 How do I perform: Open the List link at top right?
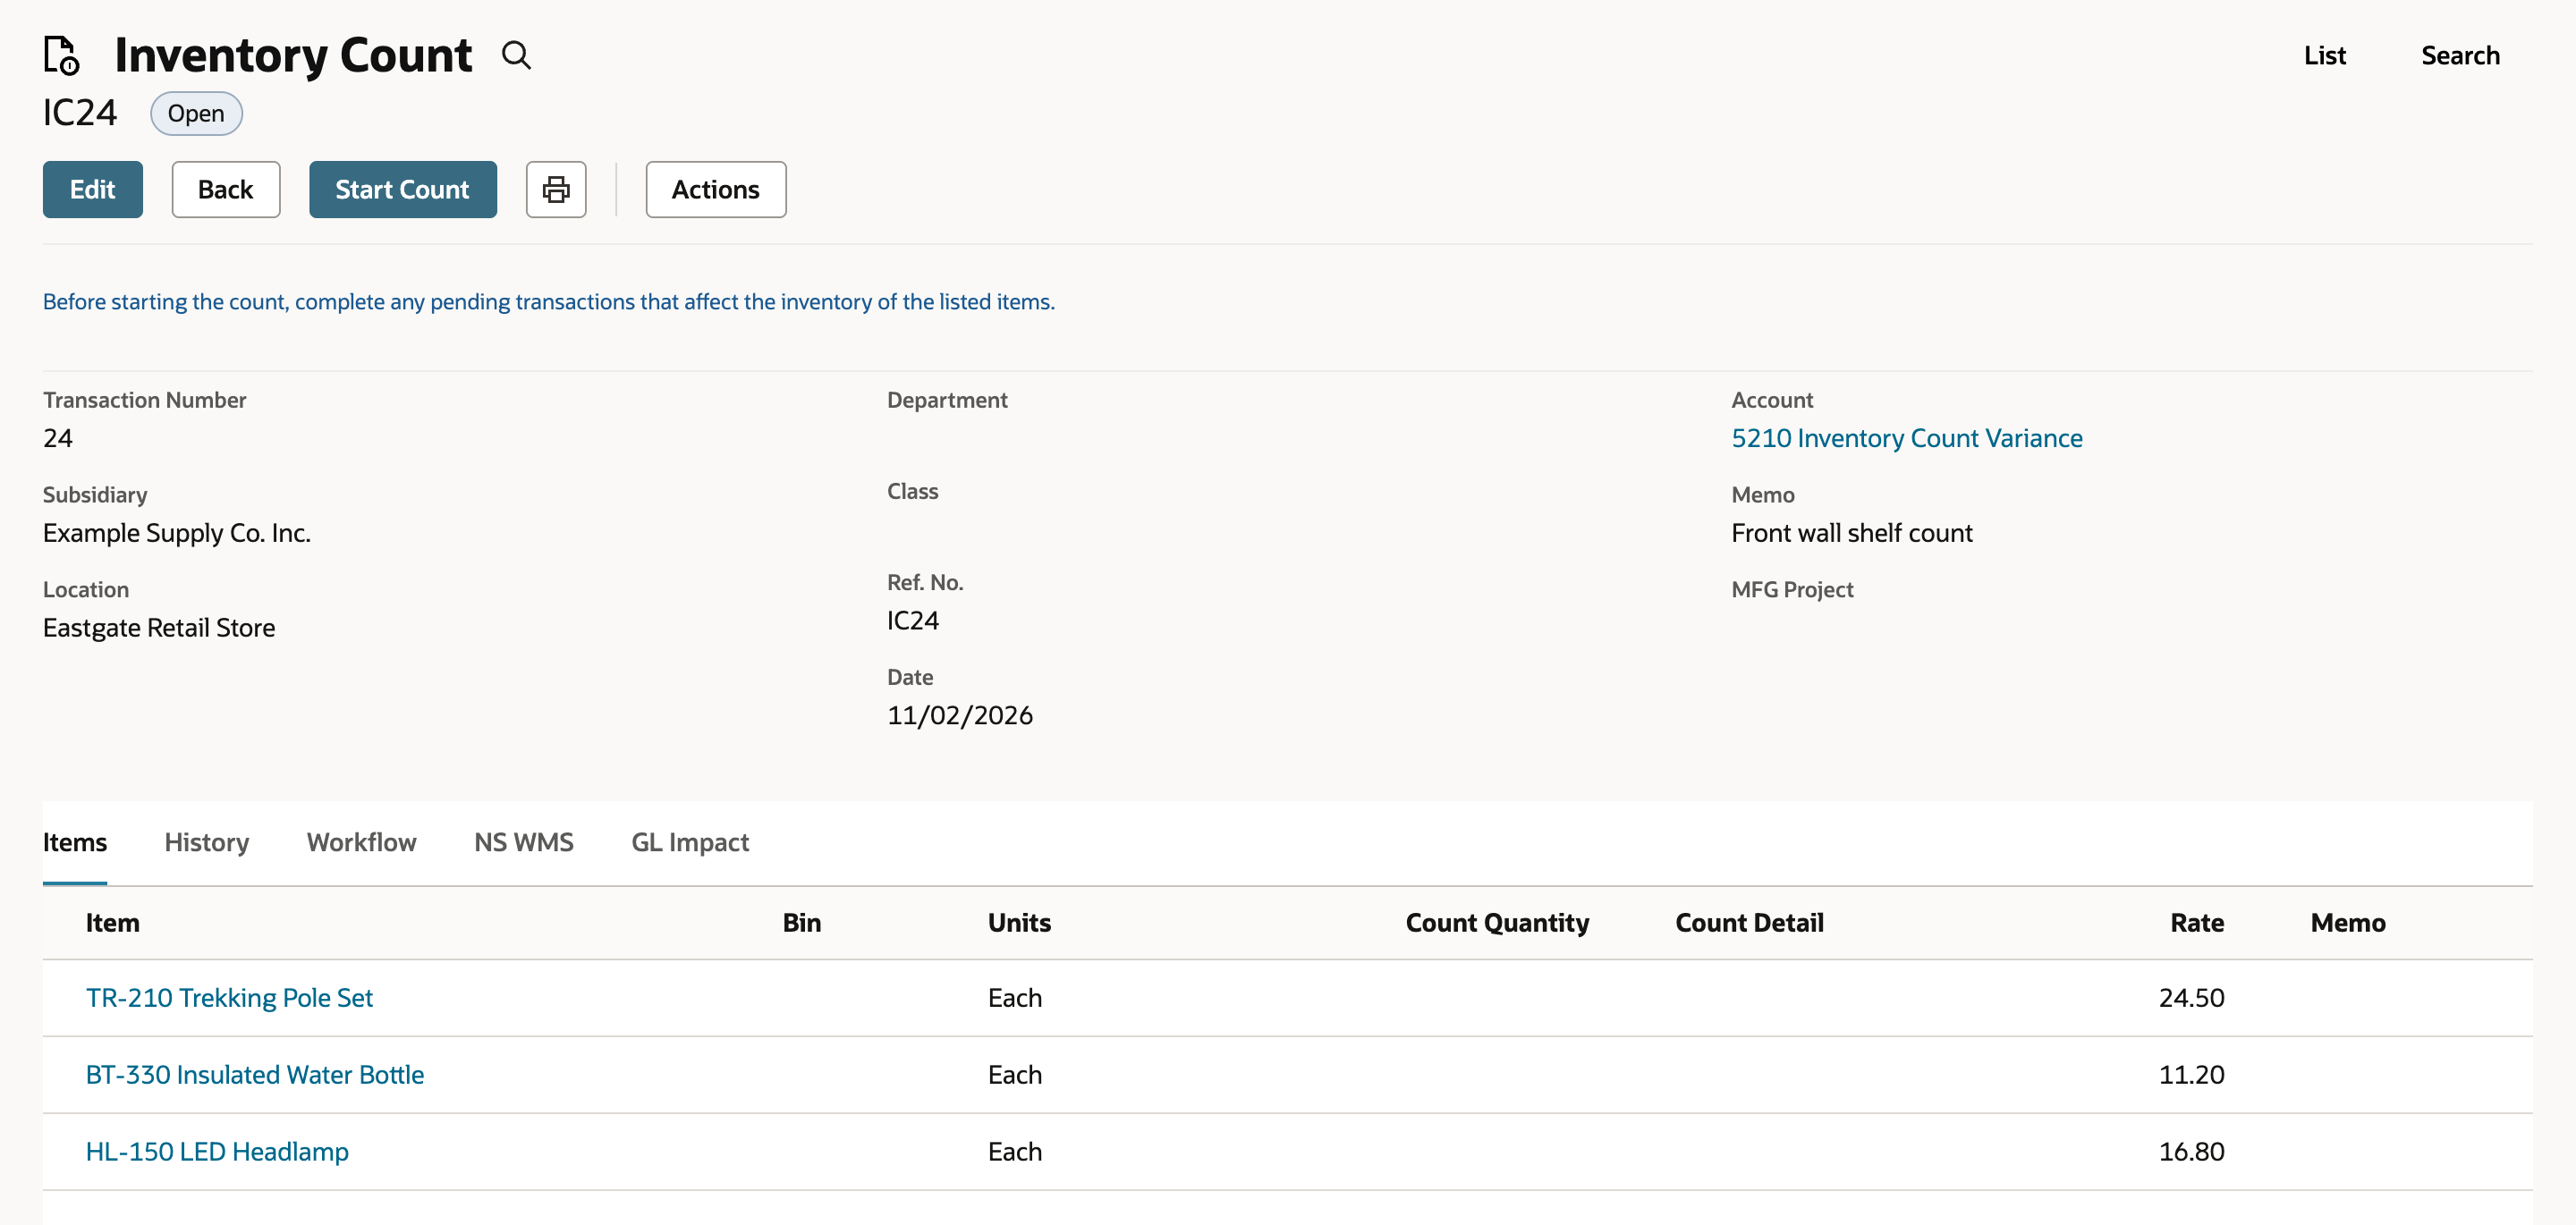pyautogui.click(x=2325, y=55)
